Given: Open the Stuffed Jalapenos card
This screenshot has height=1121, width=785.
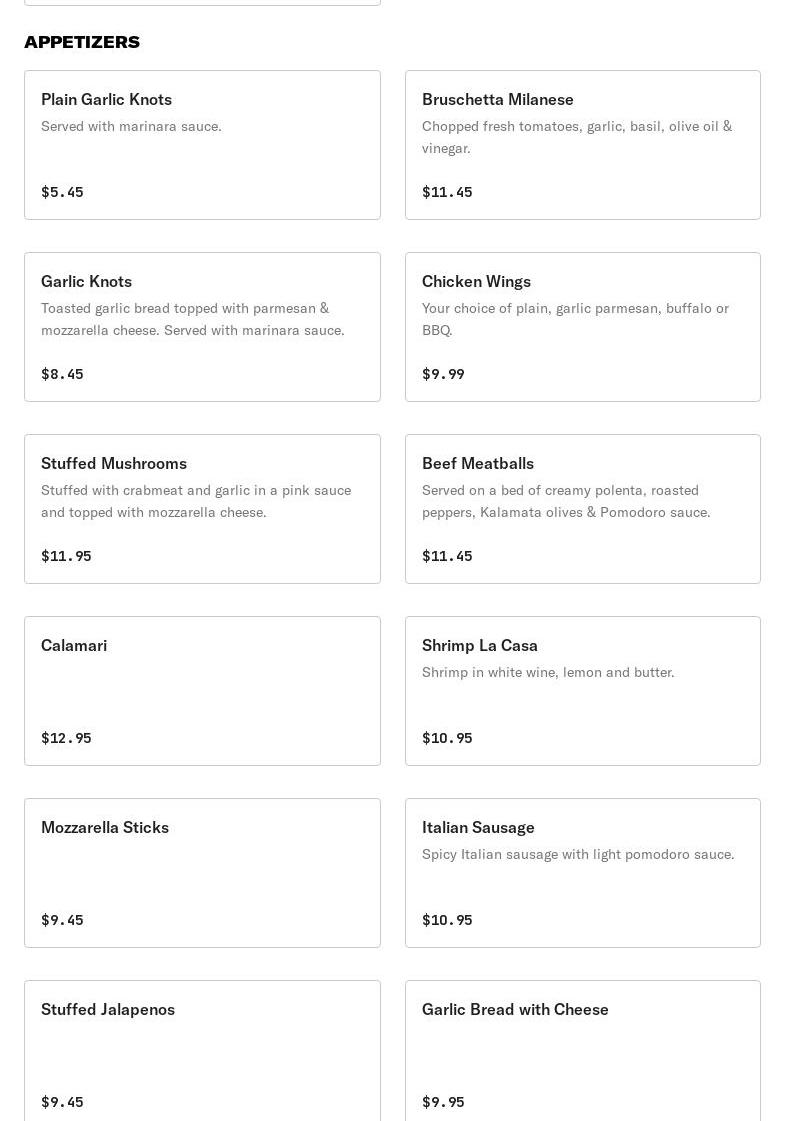Looking at the screenshot, I should coord(202,1050).
